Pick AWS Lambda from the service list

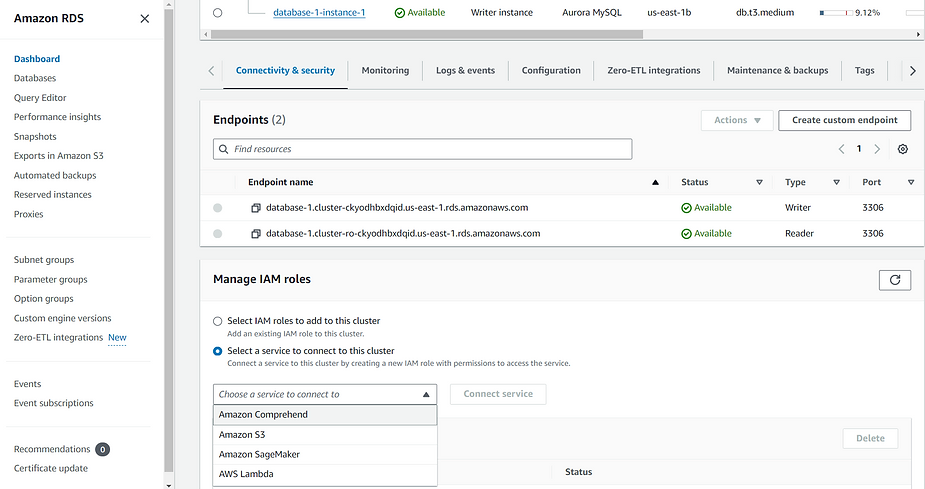325,474
